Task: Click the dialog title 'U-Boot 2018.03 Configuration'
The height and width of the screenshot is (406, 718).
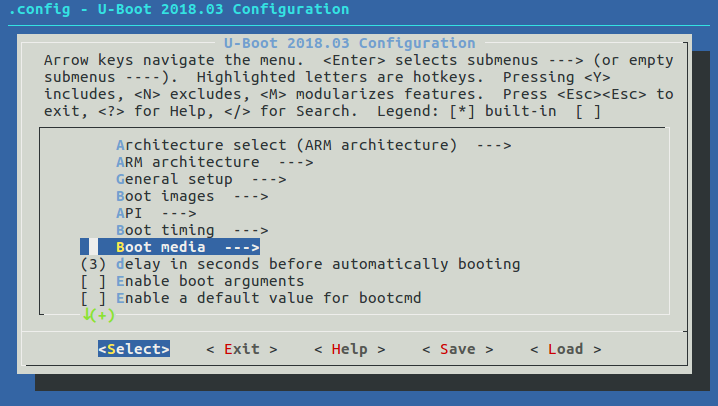Action: (350, 43)
